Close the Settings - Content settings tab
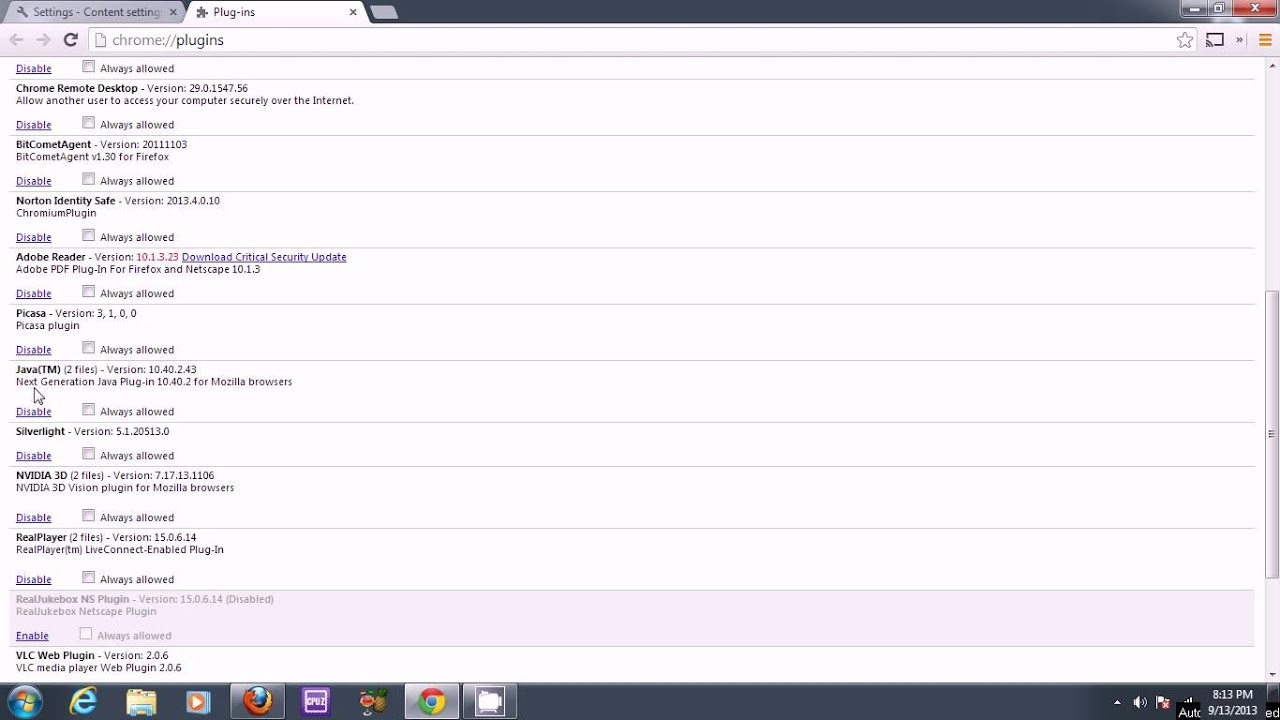 172,12
